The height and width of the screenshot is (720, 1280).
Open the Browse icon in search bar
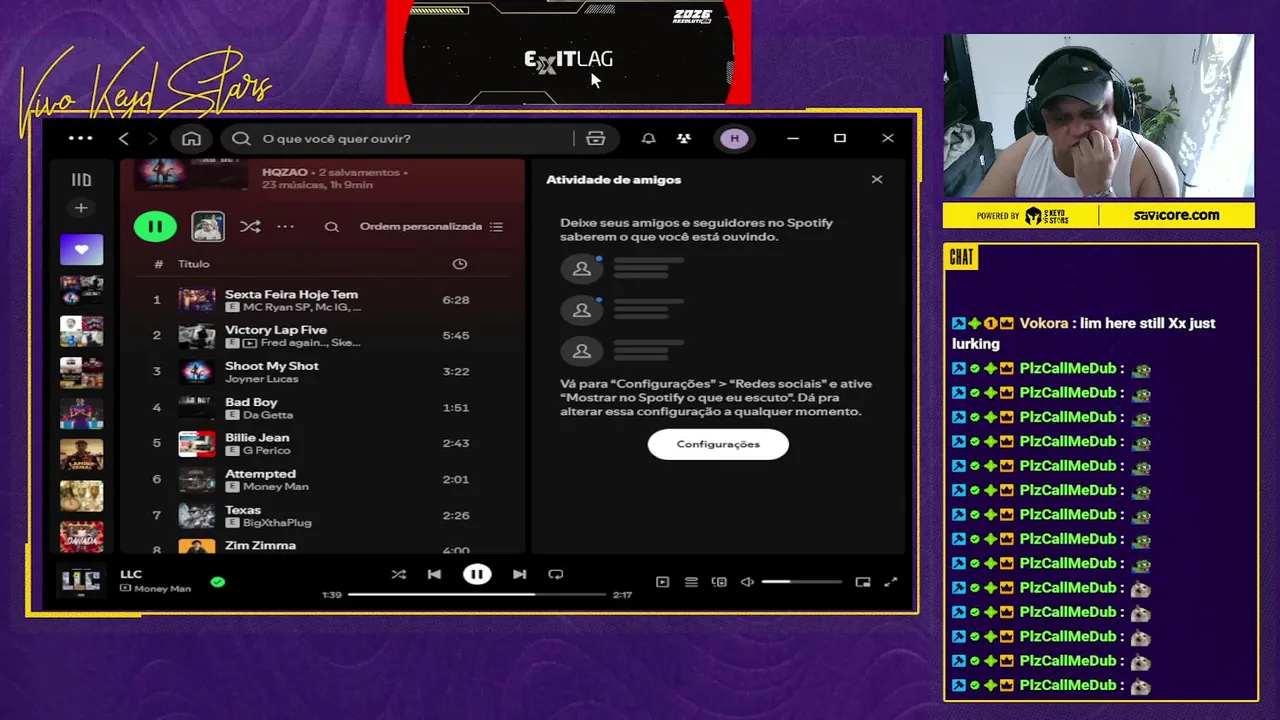[596, 138]
